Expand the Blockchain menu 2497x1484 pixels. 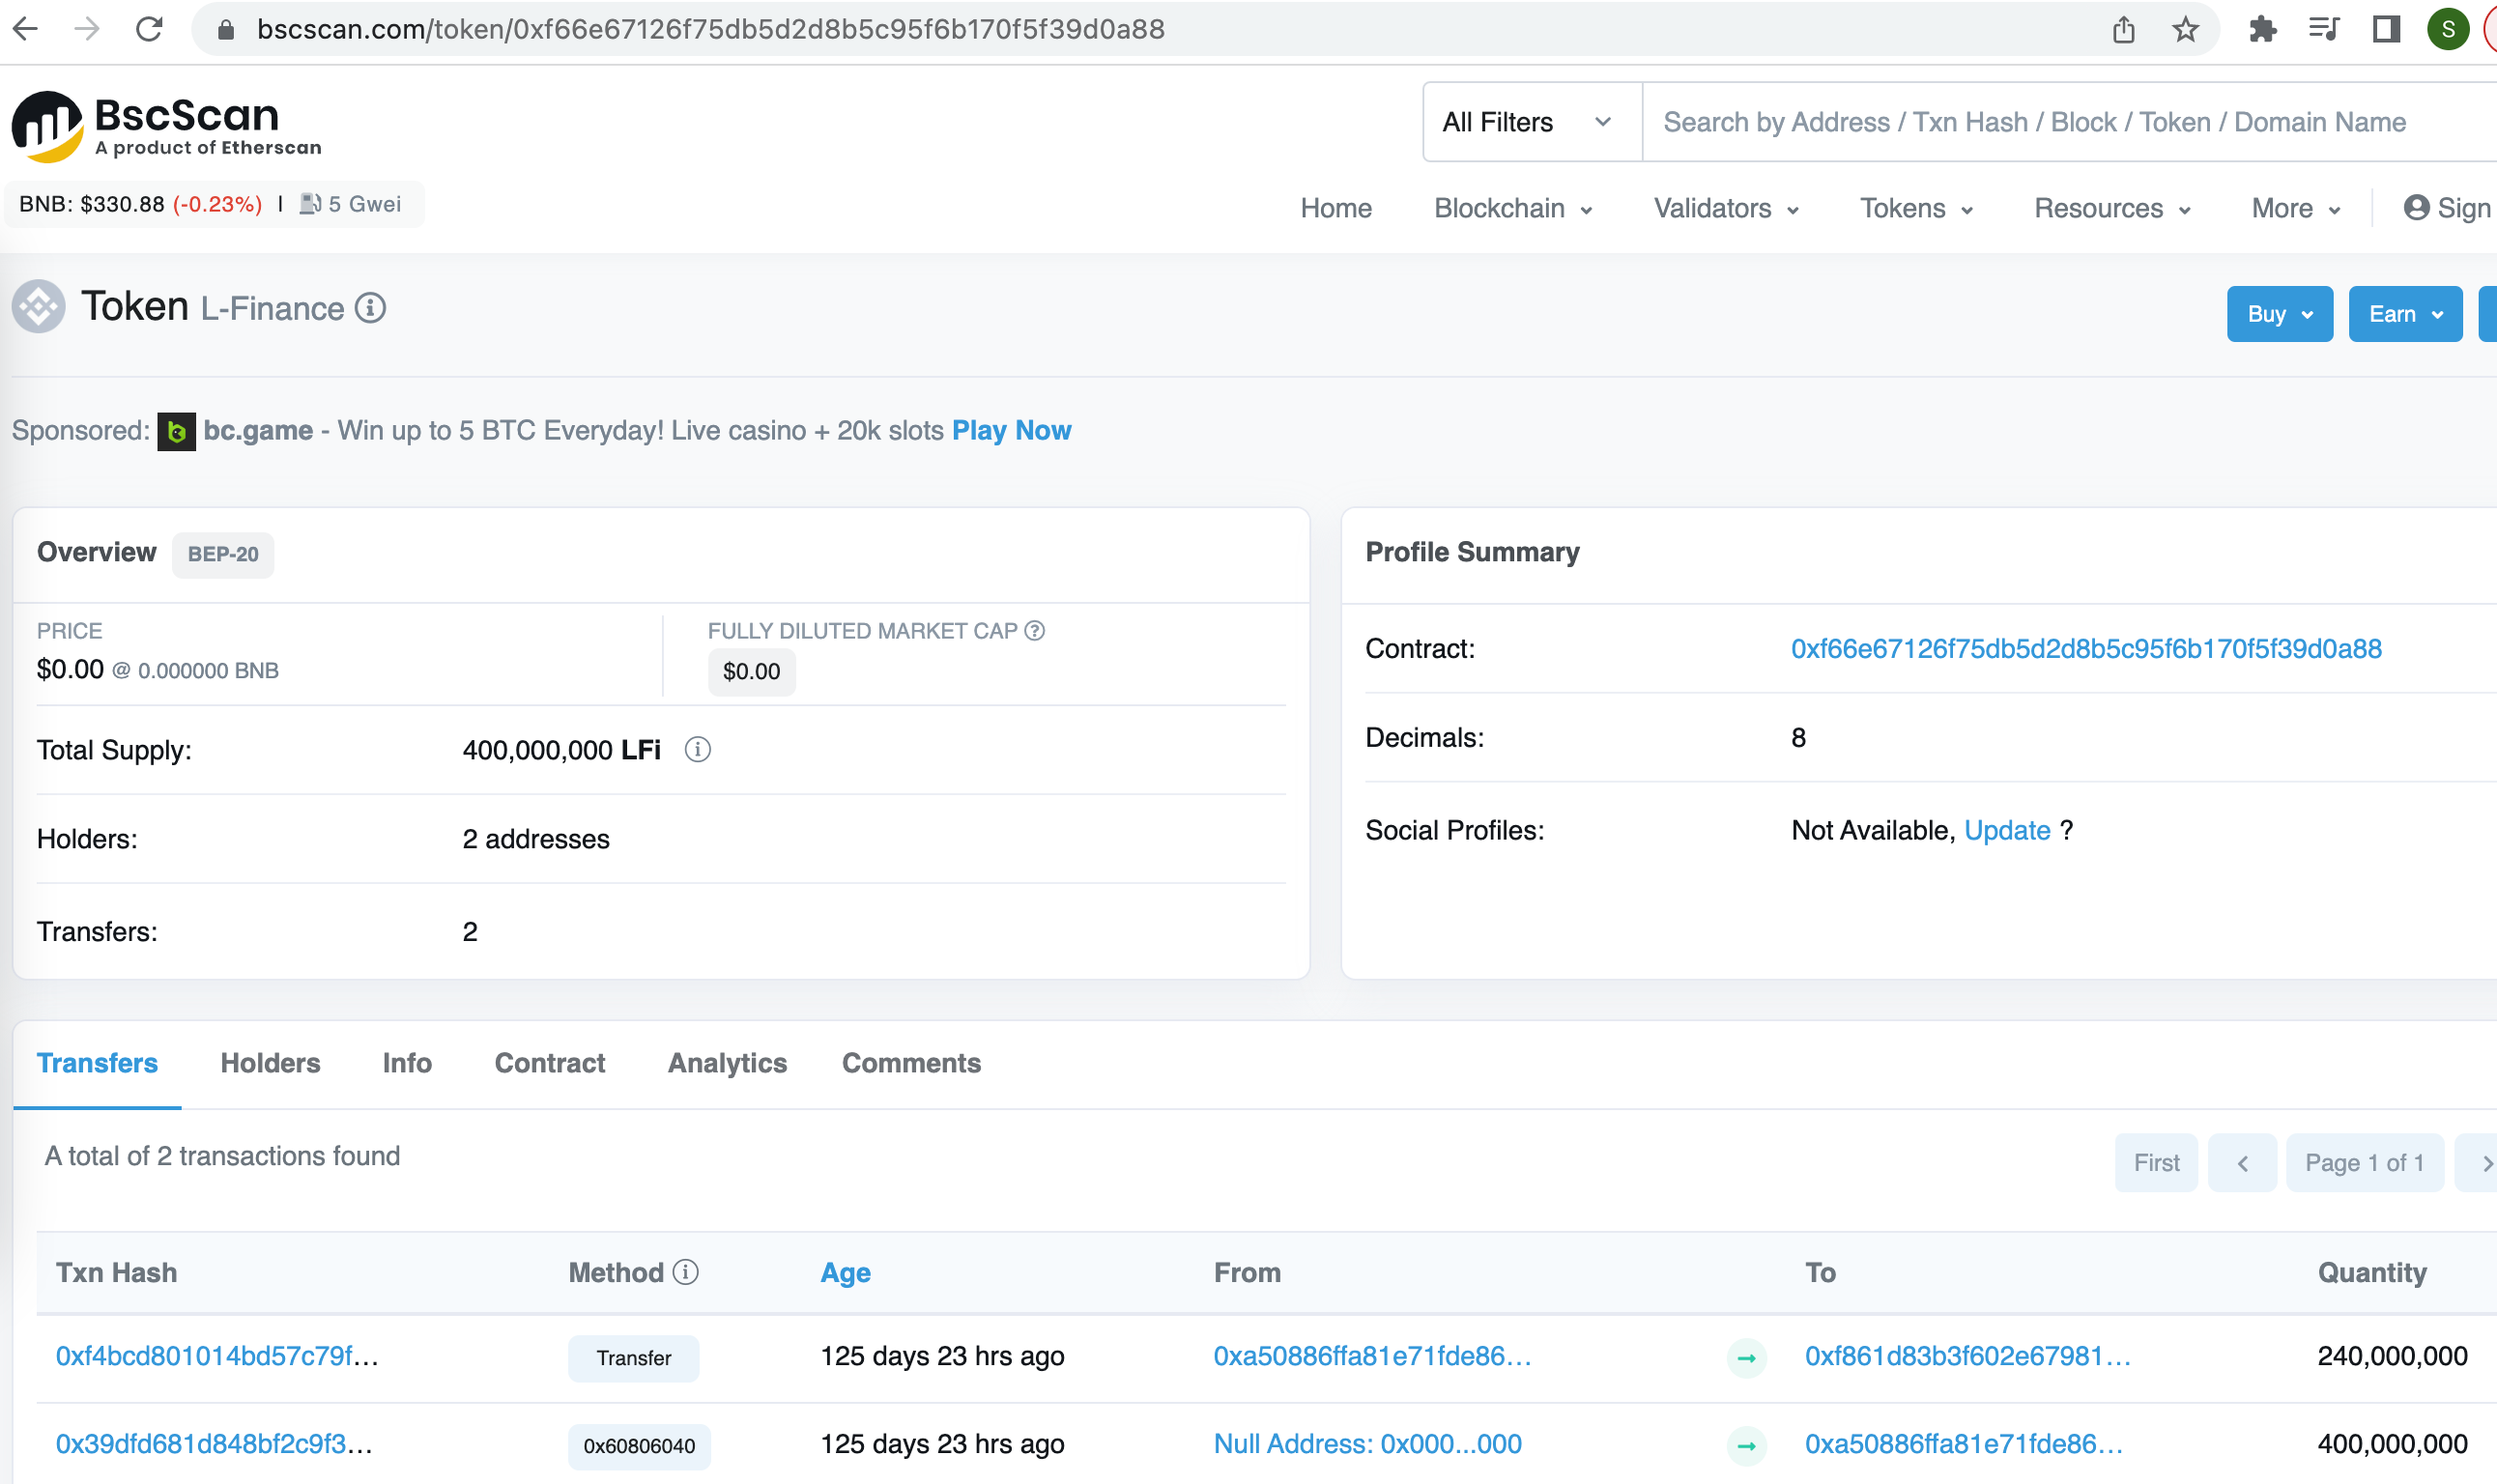tap(1512, 208)
